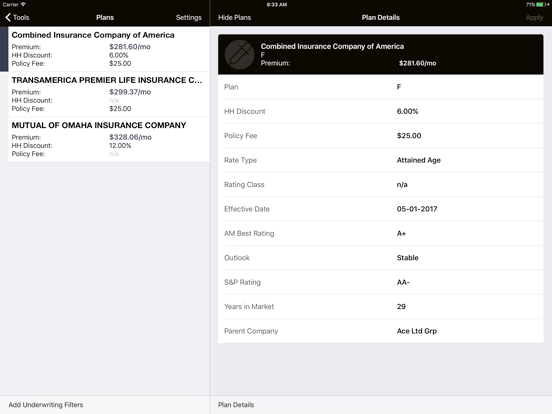This screenshot has height=414, width=552.
Task: Click the 8:33 AM clock
Action: (x=277, y=5)
